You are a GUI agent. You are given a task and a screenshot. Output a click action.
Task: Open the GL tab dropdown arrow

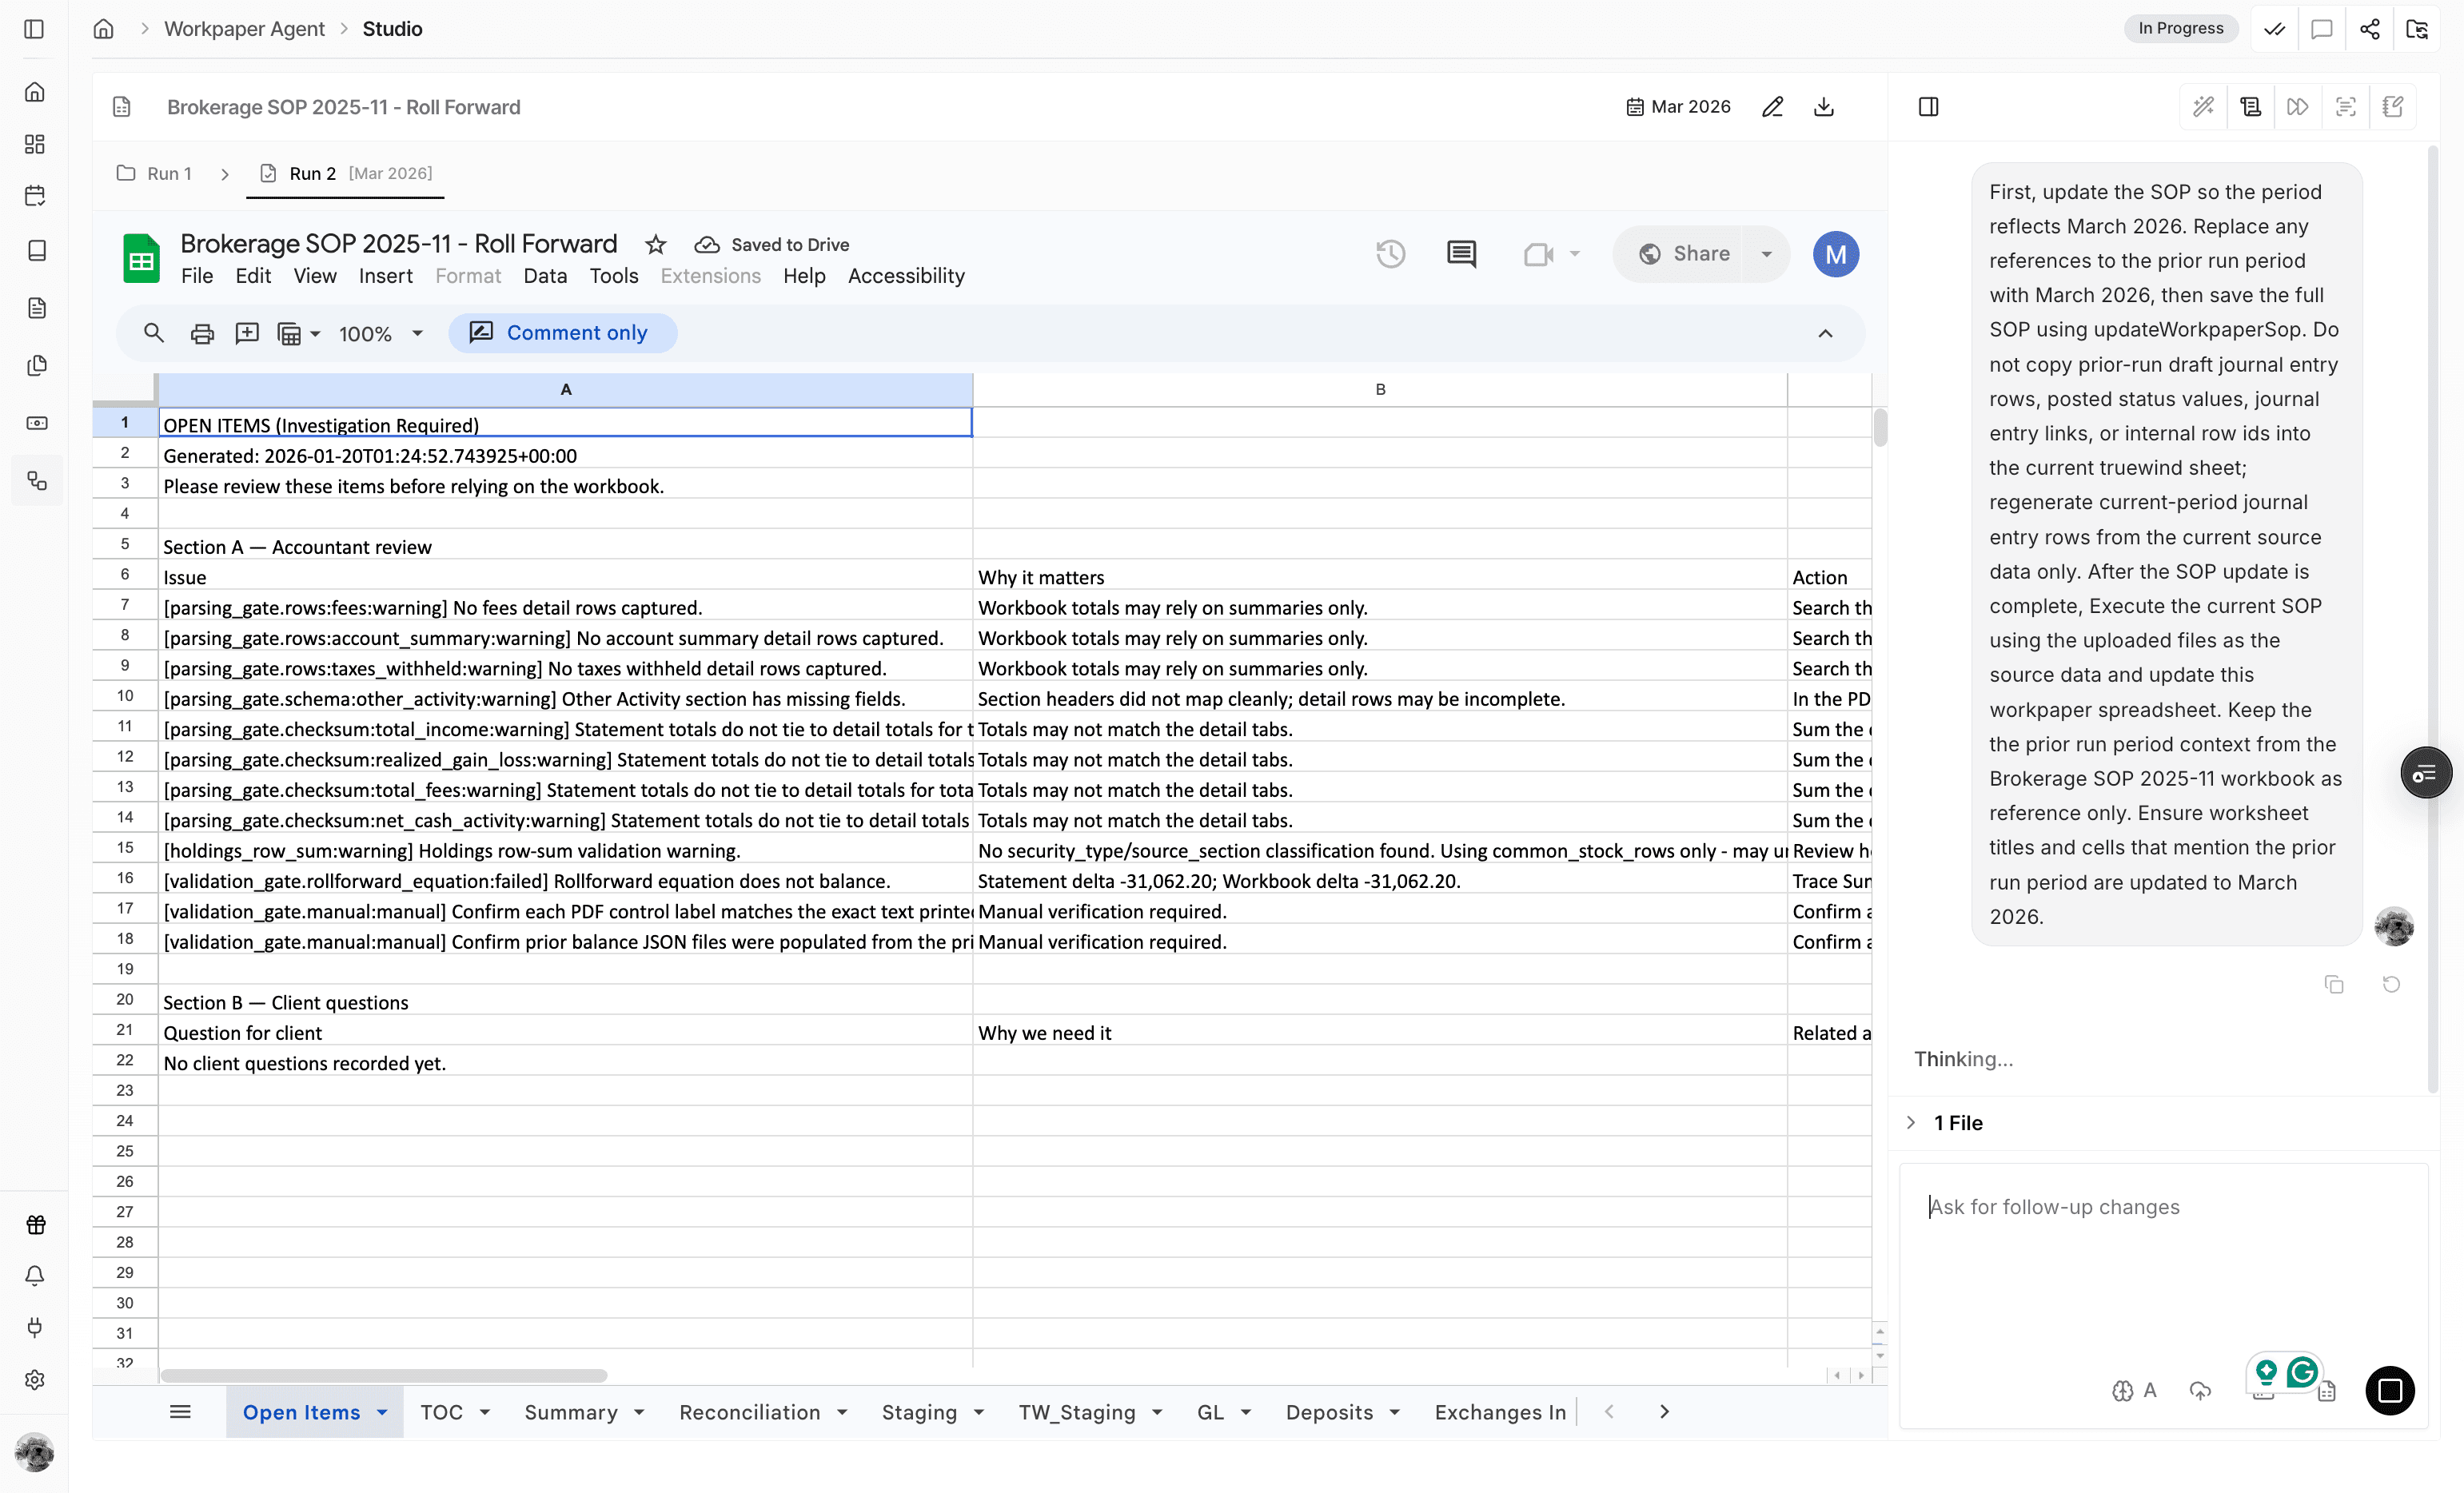[1246, 1413]
